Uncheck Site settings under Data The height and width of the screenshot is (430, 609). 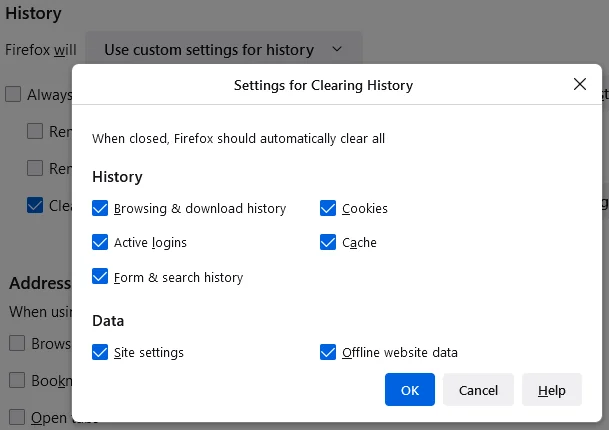[100, 352]
